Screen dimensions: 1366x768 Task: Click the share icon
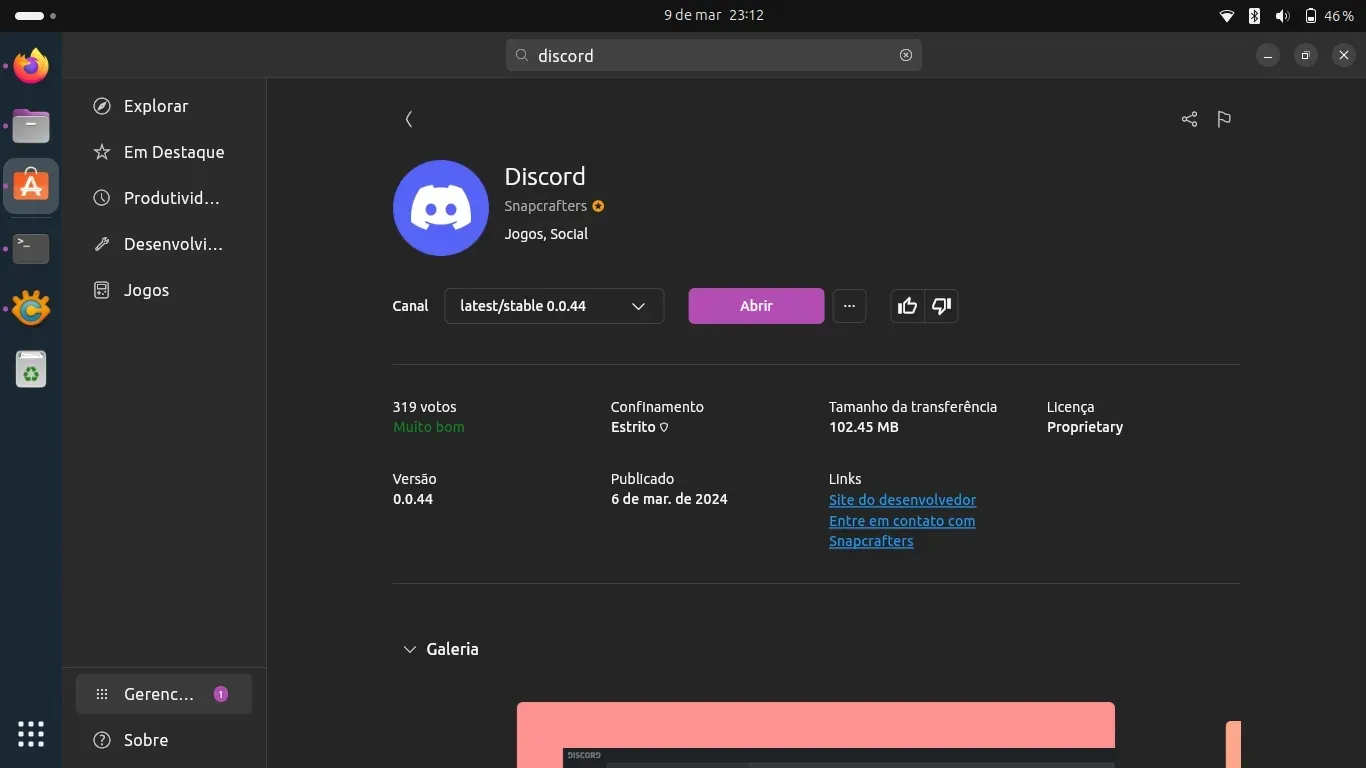(x=1189, y=119)
